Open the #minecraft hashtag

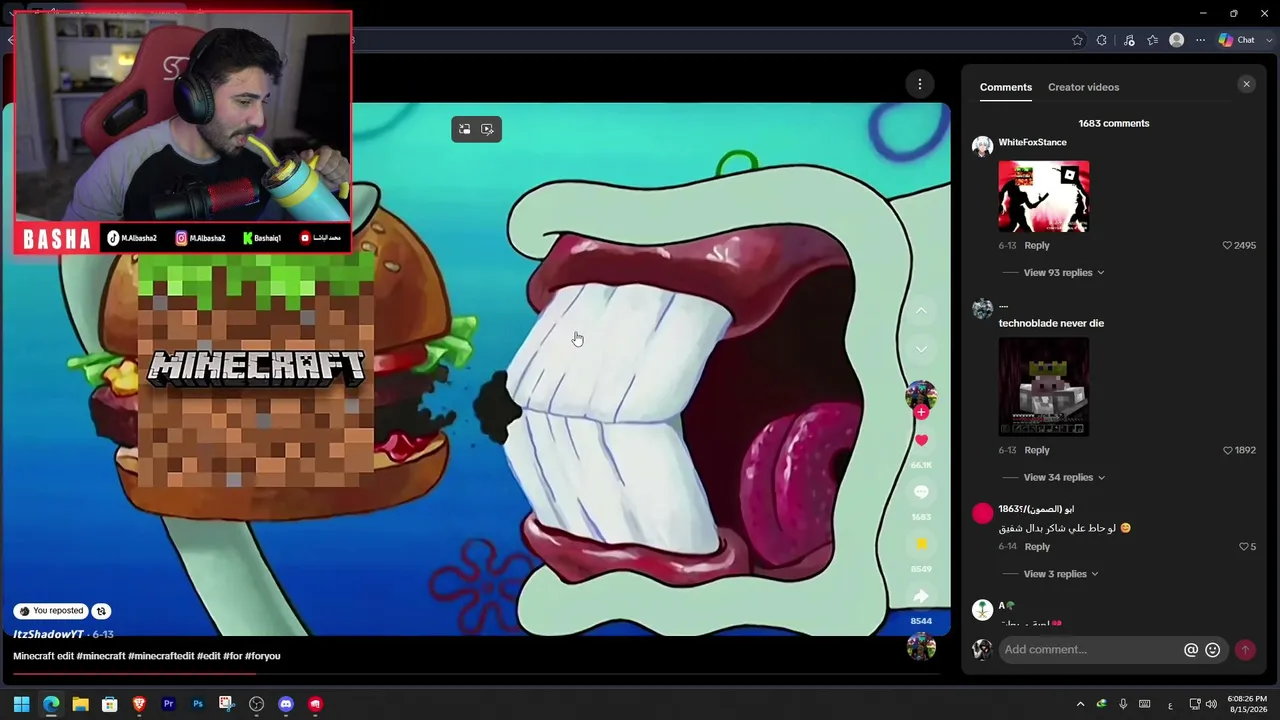point(101,656)
